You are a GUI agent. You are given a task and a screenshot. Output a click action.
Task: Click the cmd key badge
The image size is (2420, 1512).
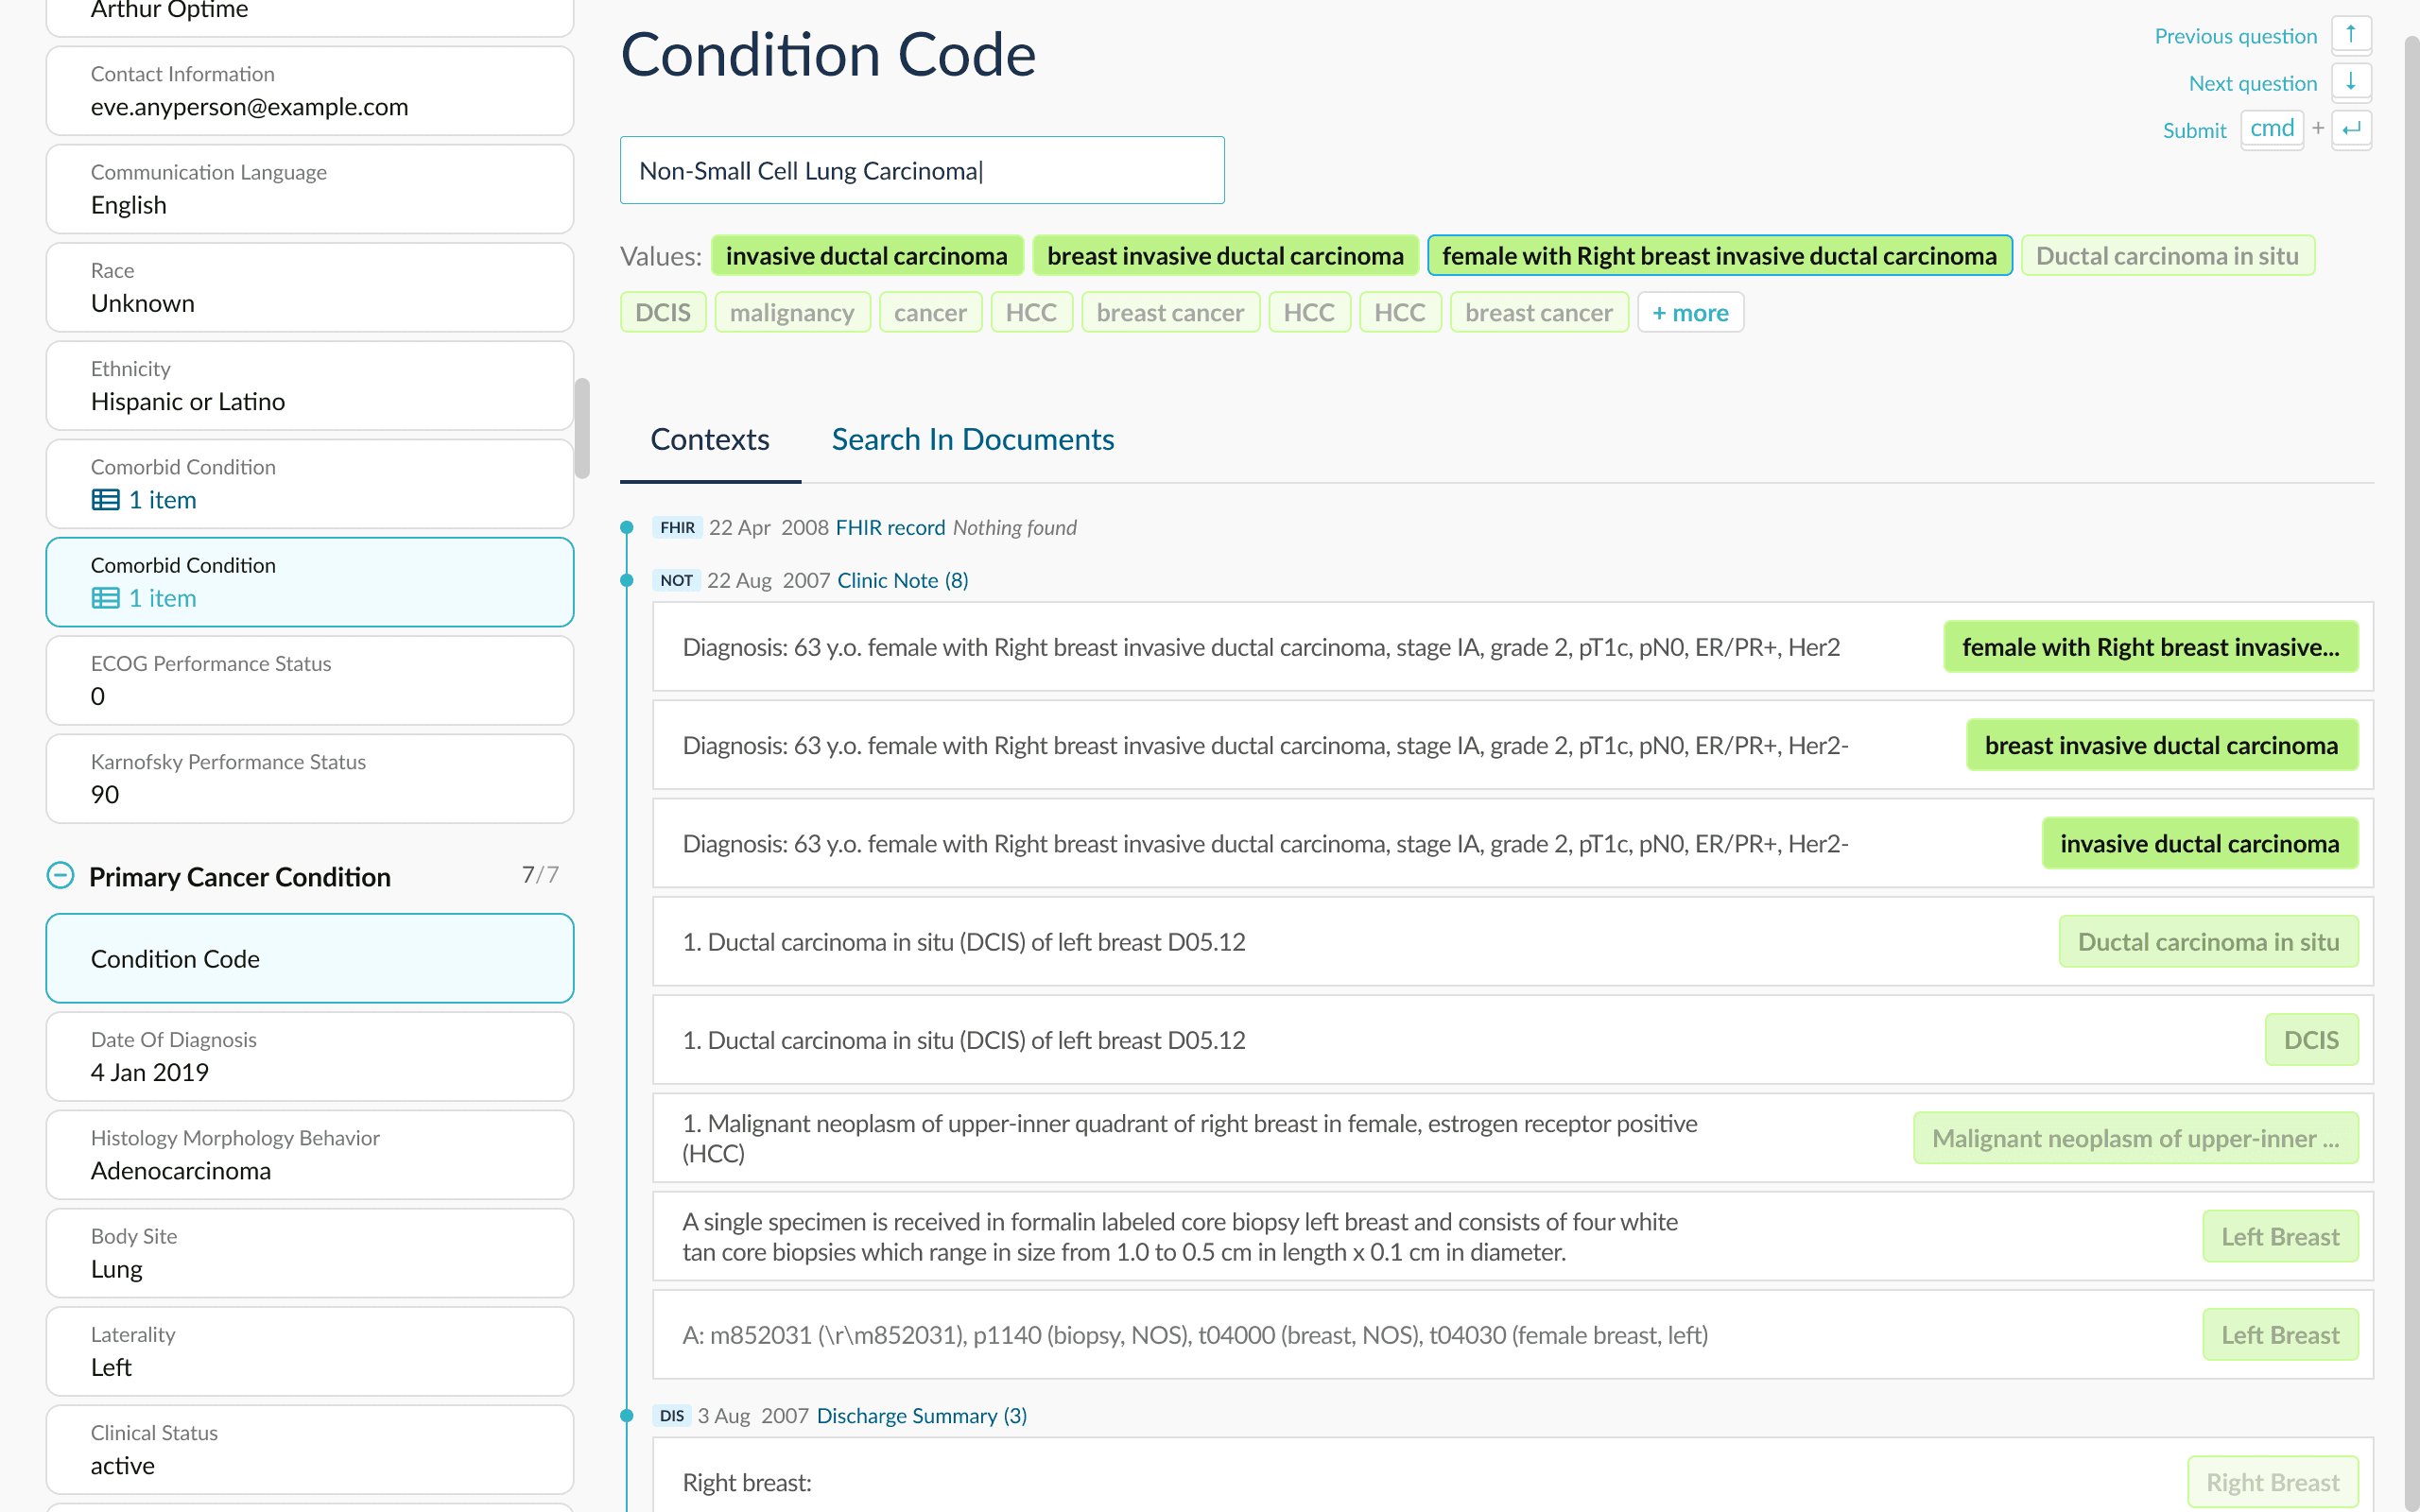[x=2271, y=129]
